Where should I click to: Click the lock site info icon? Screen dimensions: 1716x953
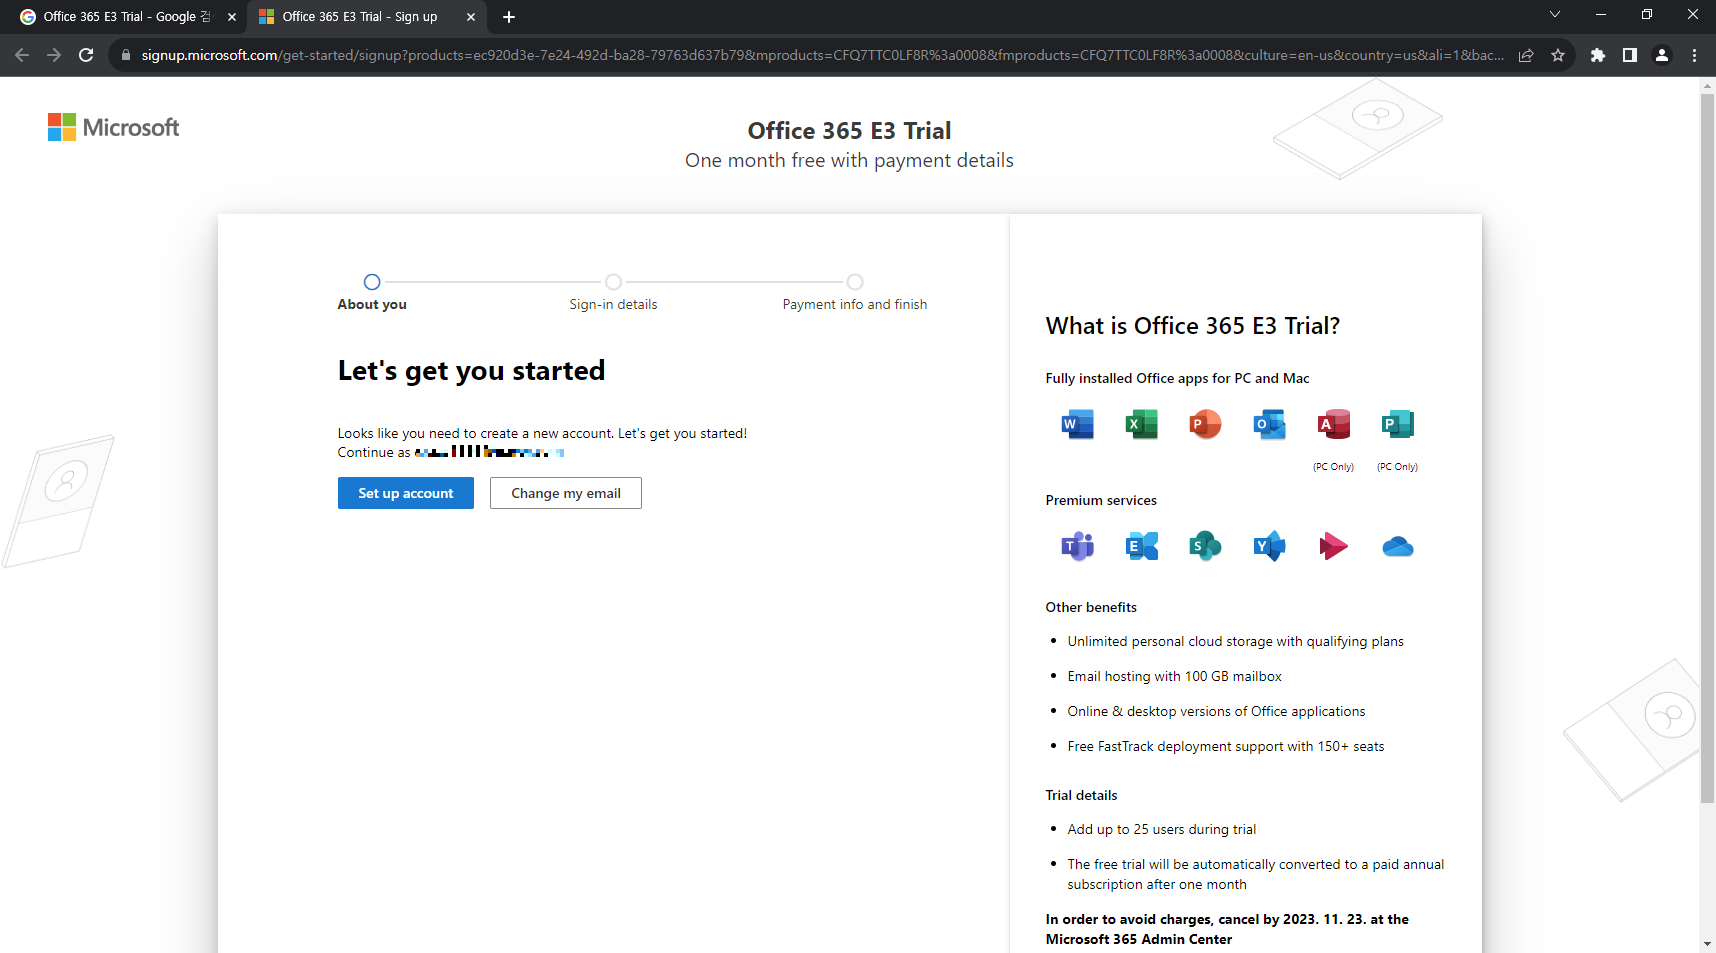[125, 55]
